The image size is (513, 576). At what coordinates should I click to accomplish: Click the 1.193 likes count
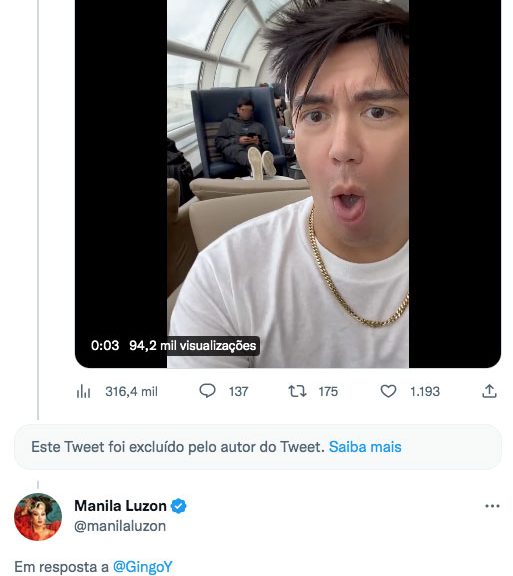(x=425, y=391)
